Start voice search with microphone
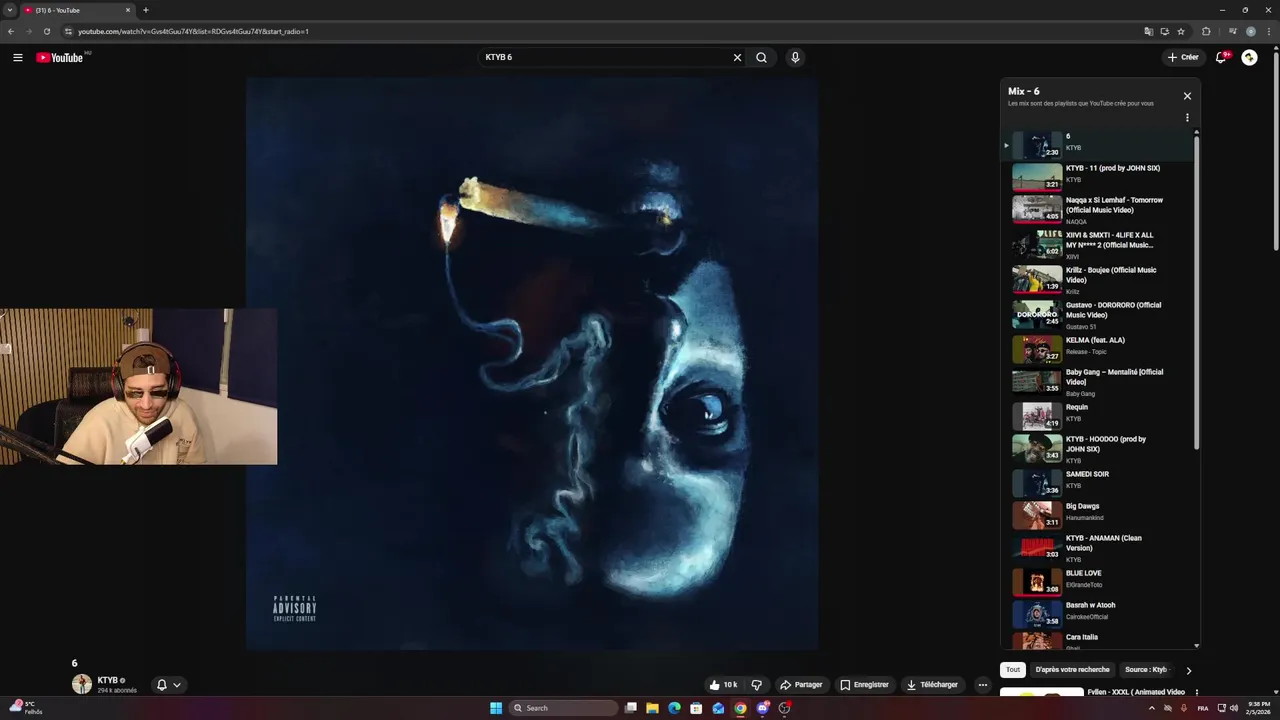Viewport: 1280px width, 720px height. [x=795, y=57]
